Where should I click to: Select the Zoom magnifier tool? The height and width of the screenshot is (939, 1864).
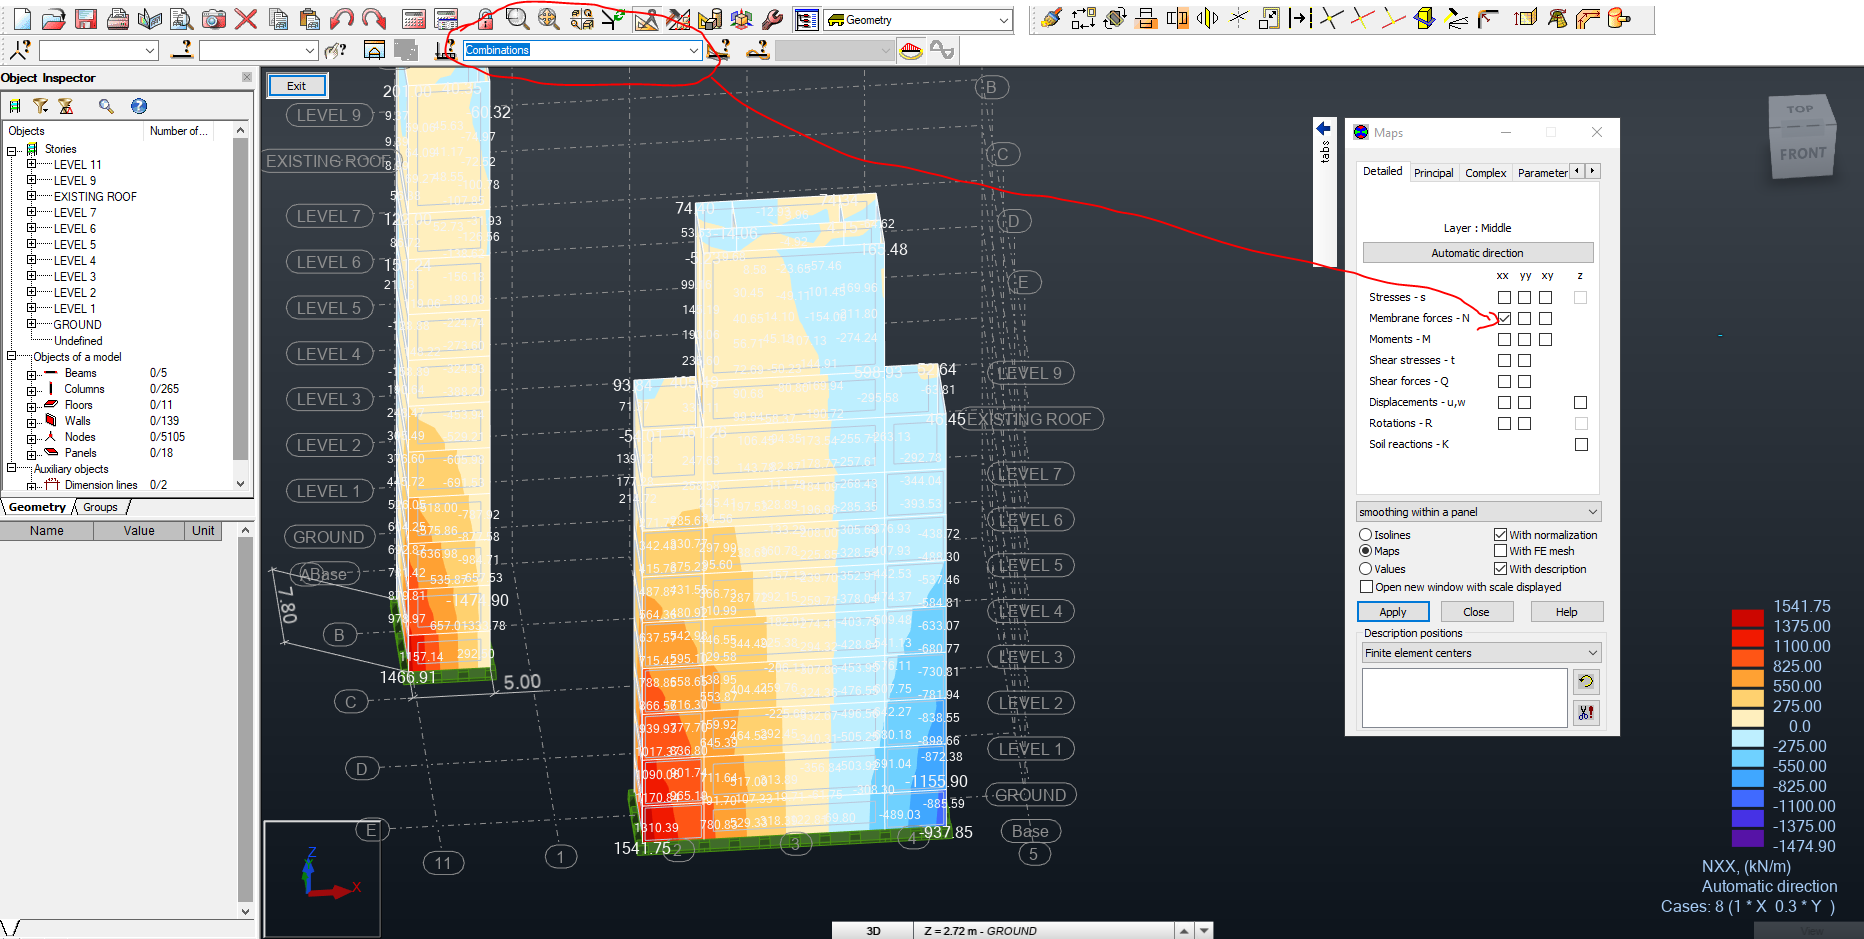(x=517, y=17)
